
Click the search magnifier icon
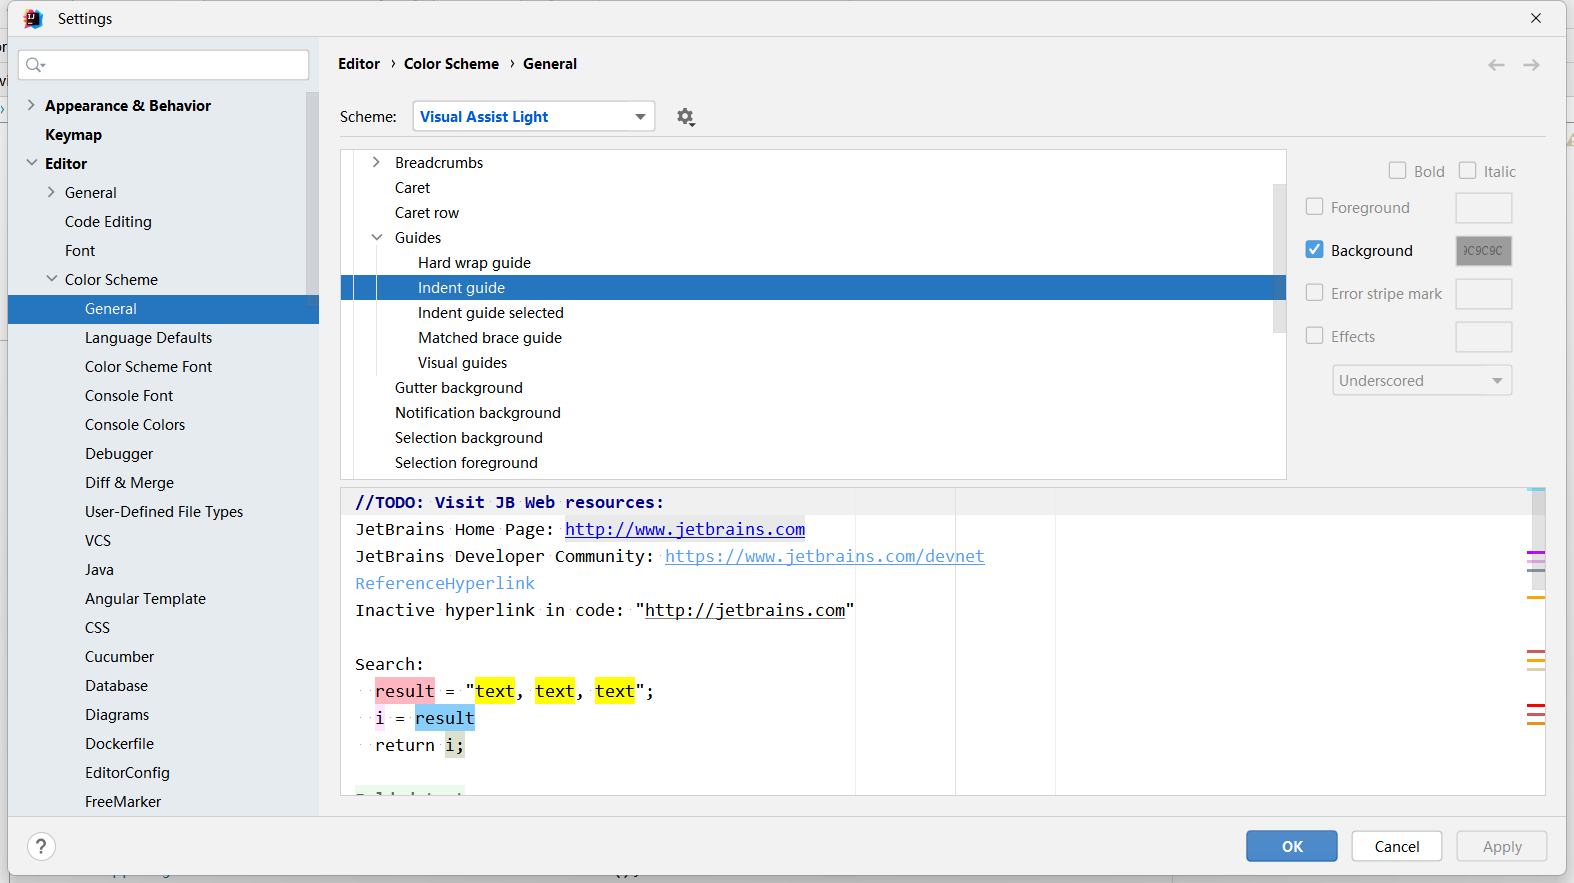pyautogui.click(x=35, y=65)
